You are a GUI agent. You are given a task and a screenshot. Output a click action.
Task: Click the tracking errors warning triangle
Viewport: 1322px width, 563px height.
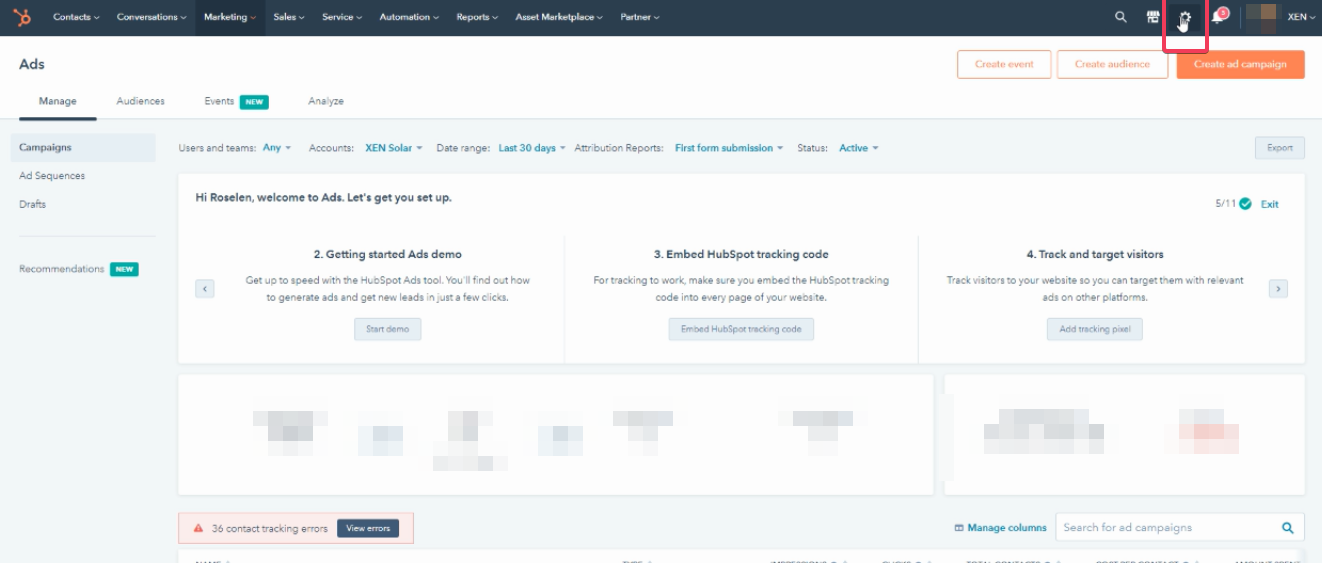199,528
